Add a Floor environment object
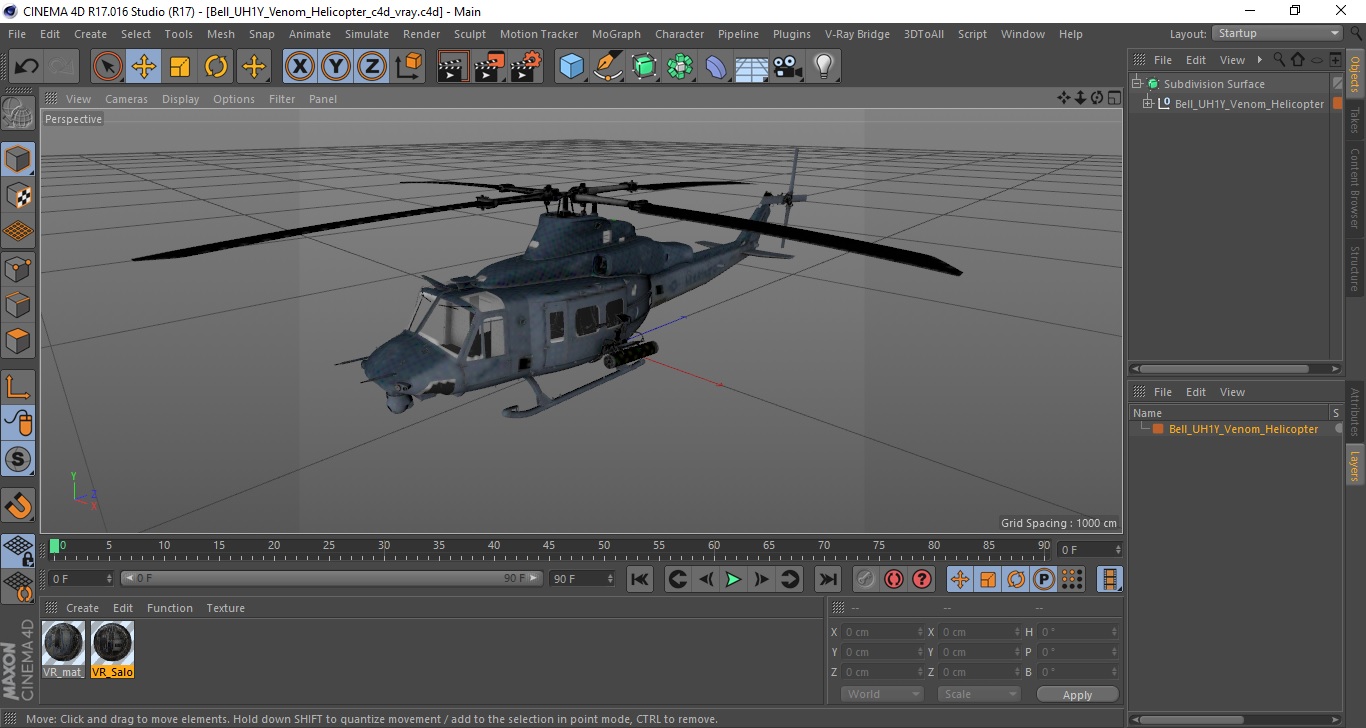 click(751, 67)
